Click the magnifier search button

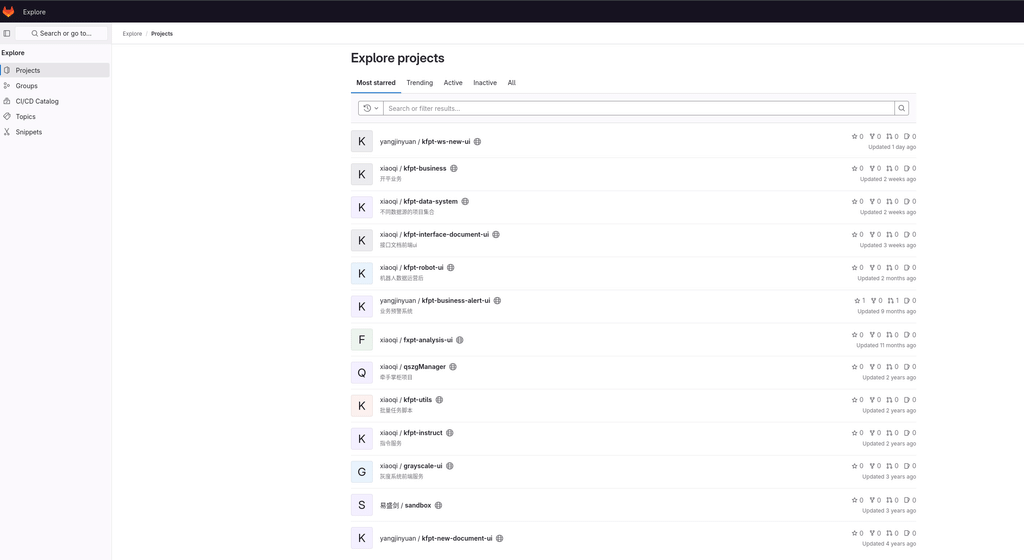pyautogui.click(x=901, y=108)
